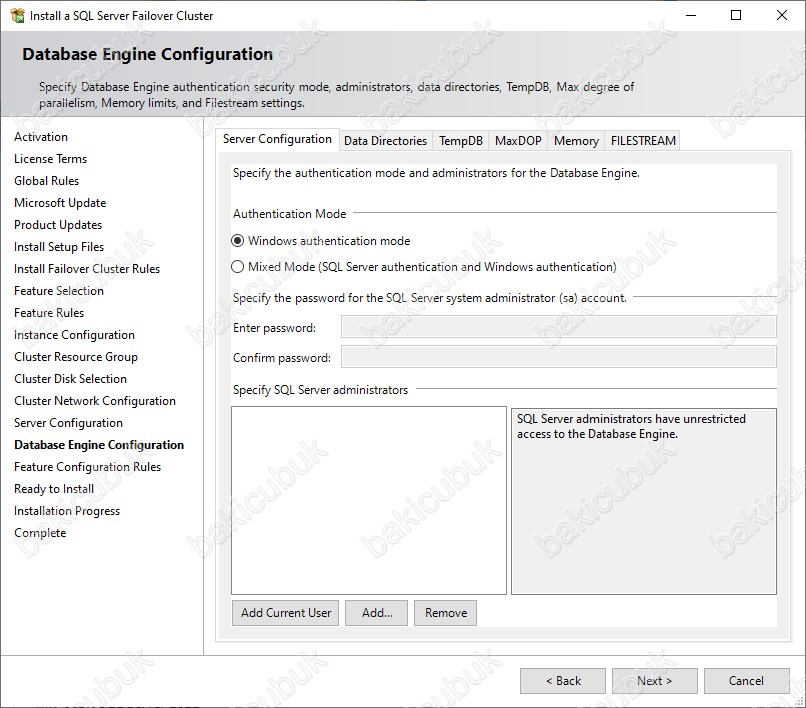Click the Install Setup Files step
The image size is (806, 708).
point(59,247)
